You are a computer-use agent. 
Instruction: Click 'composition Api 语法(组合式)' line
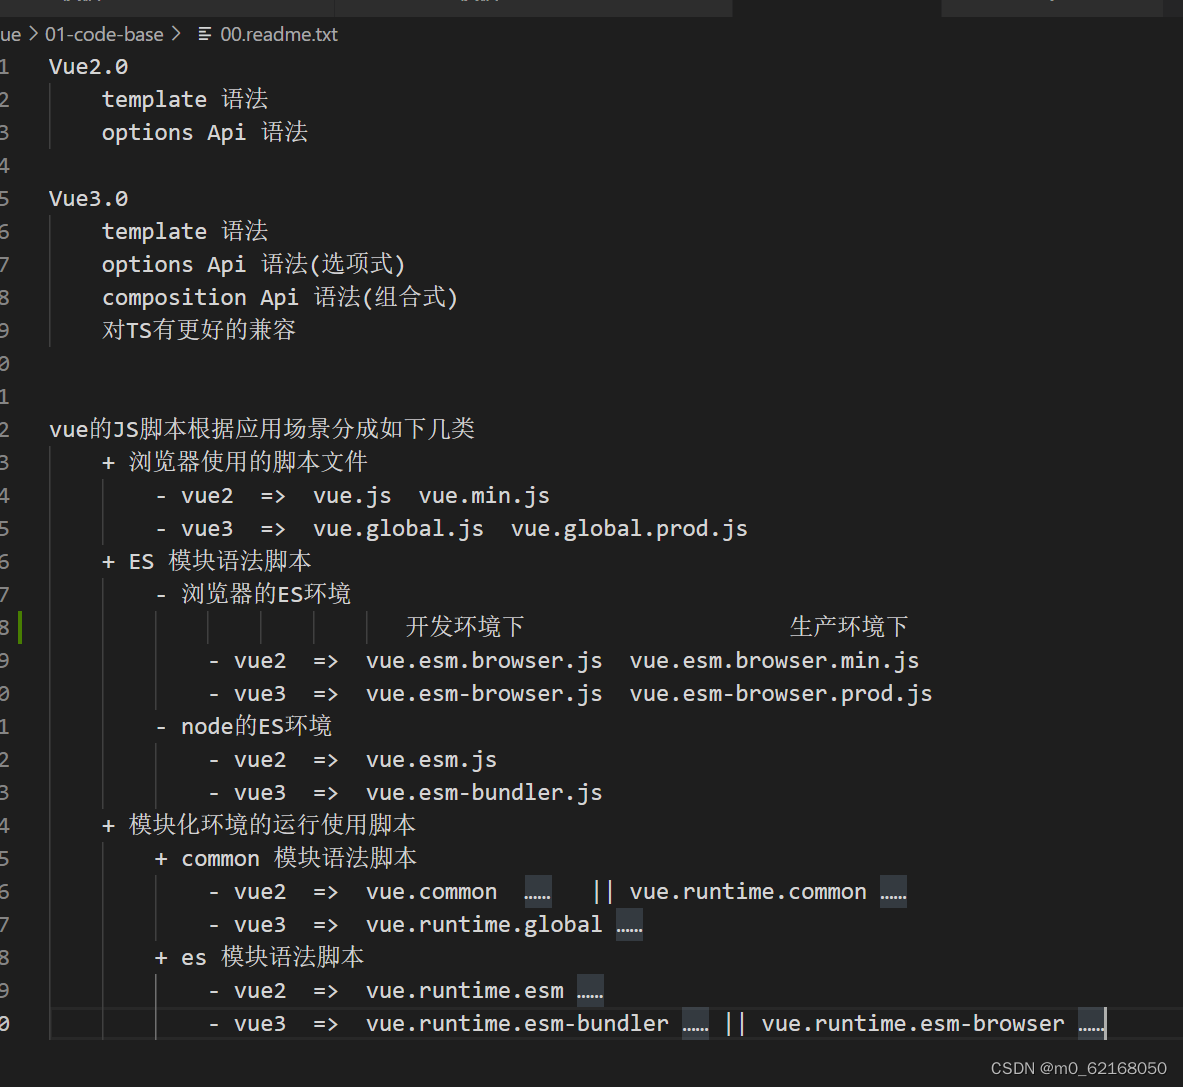[x=280, y=297]
